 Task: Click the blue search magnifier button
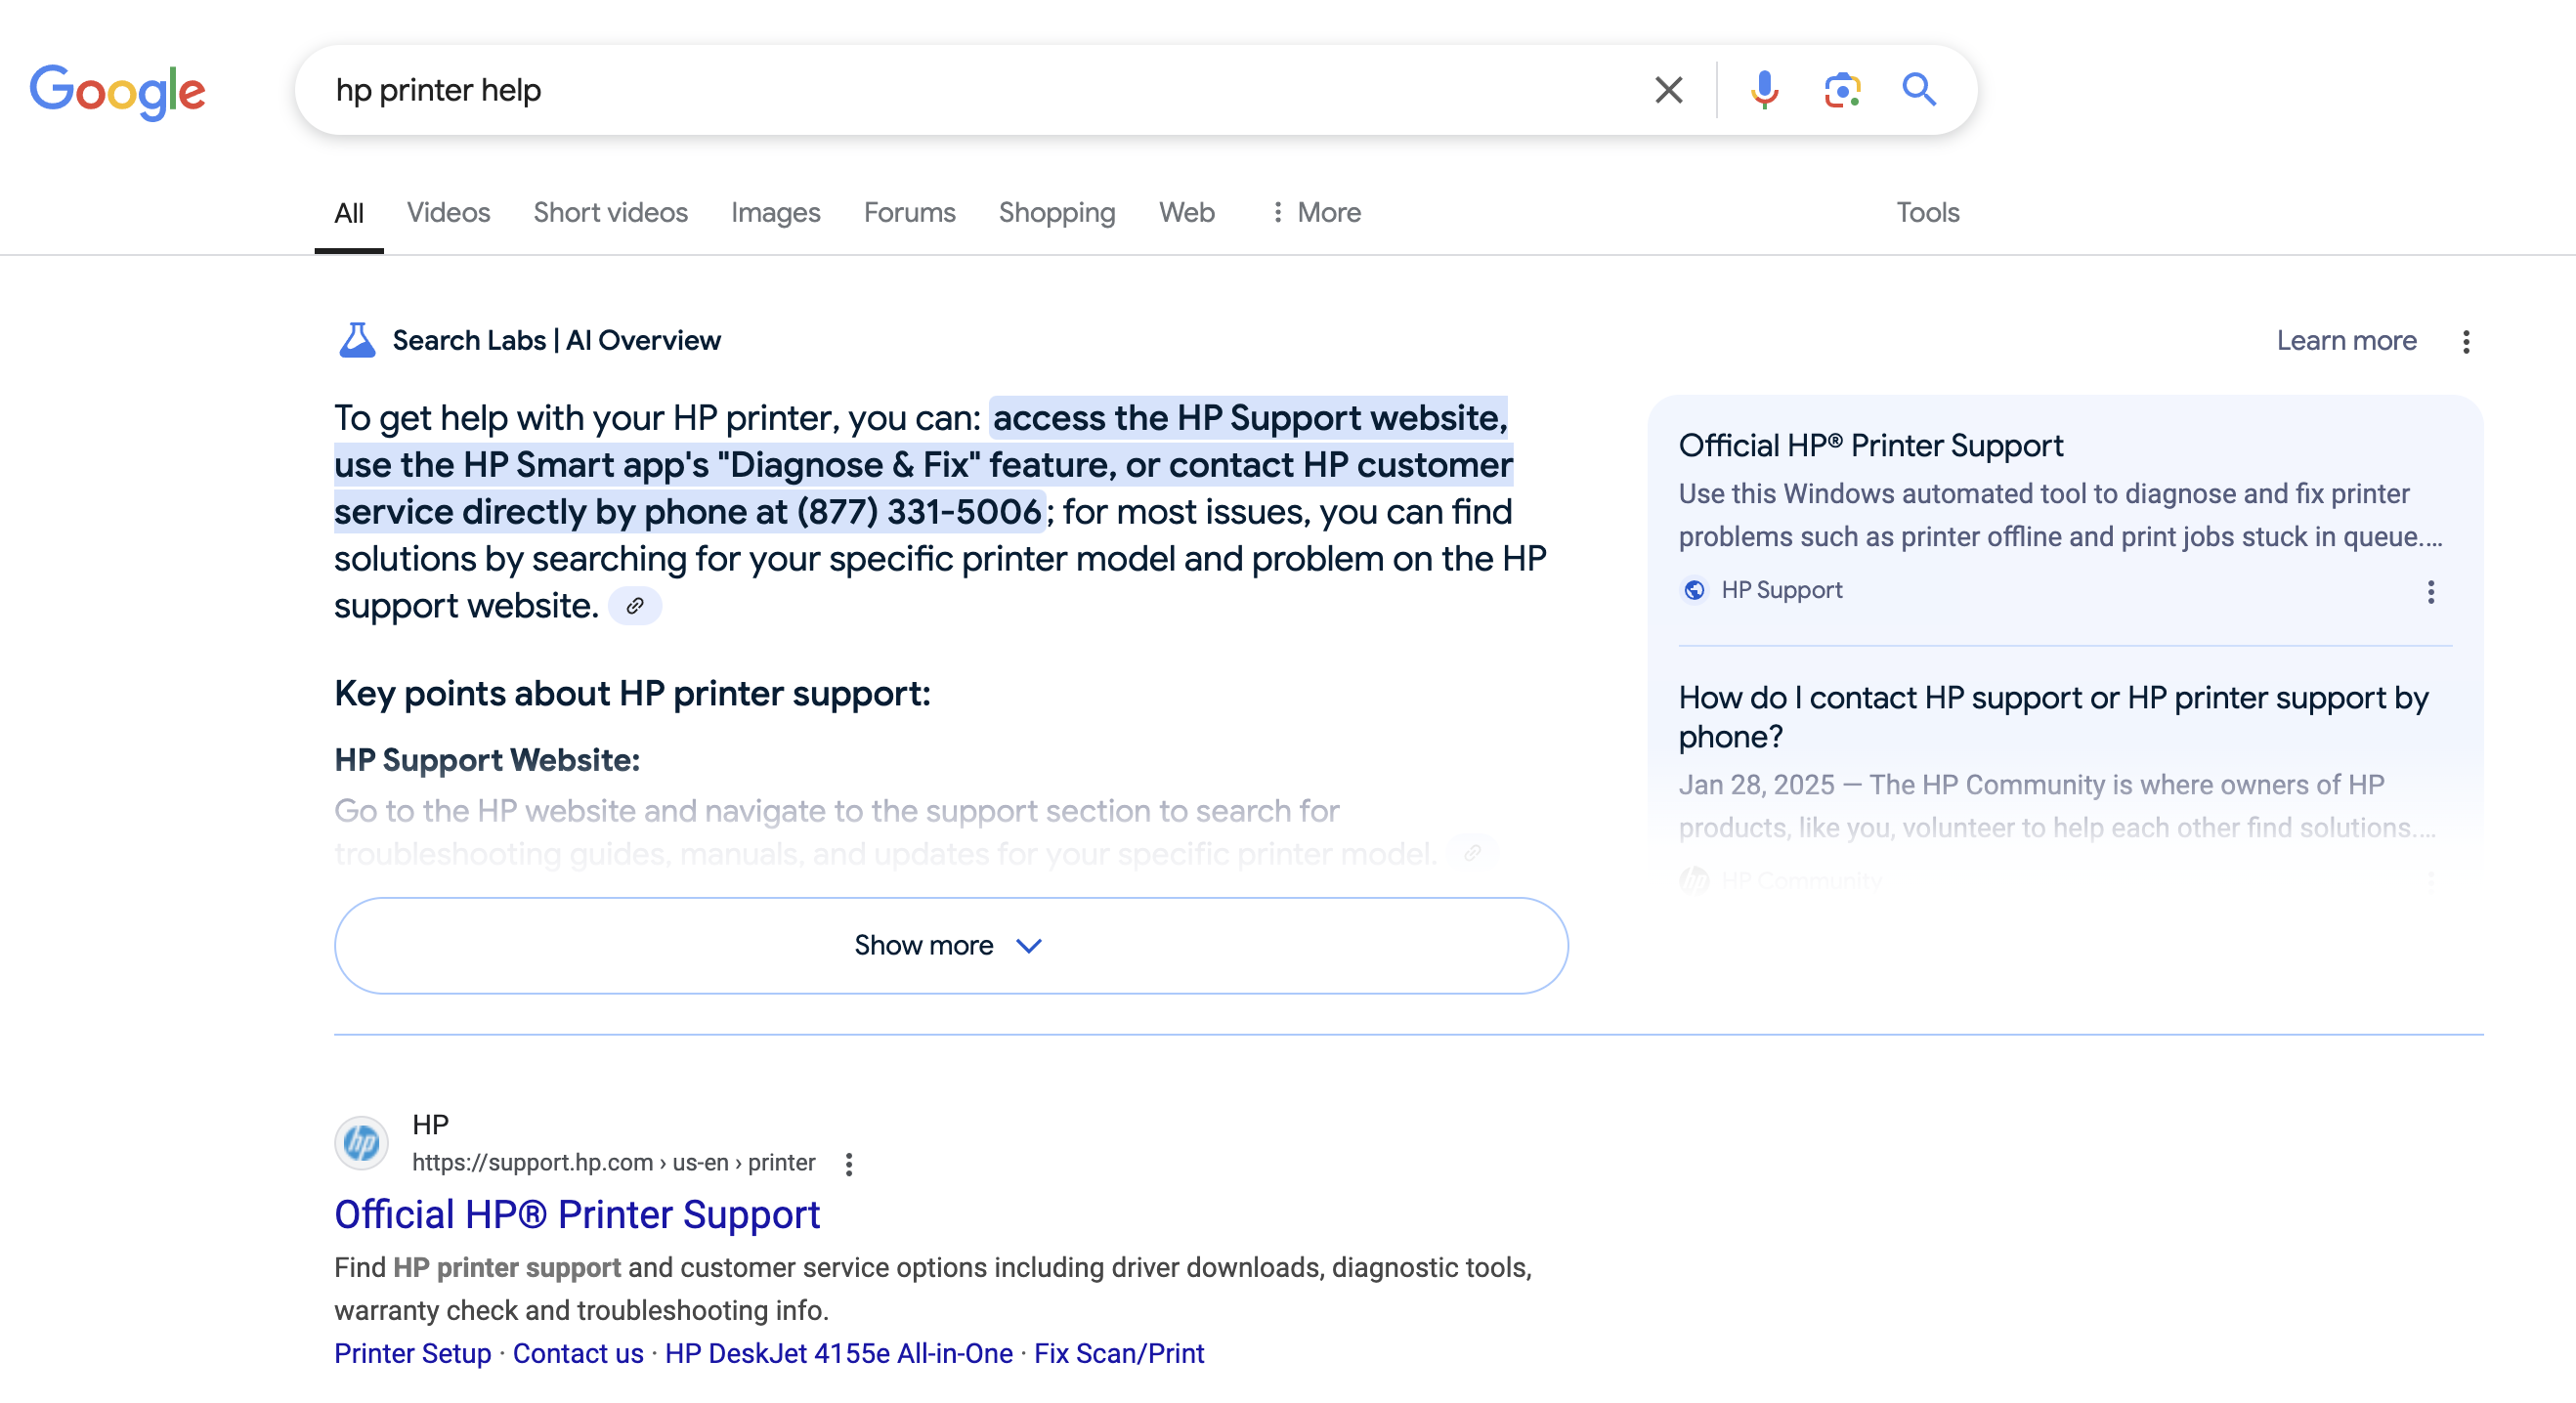1918,90
